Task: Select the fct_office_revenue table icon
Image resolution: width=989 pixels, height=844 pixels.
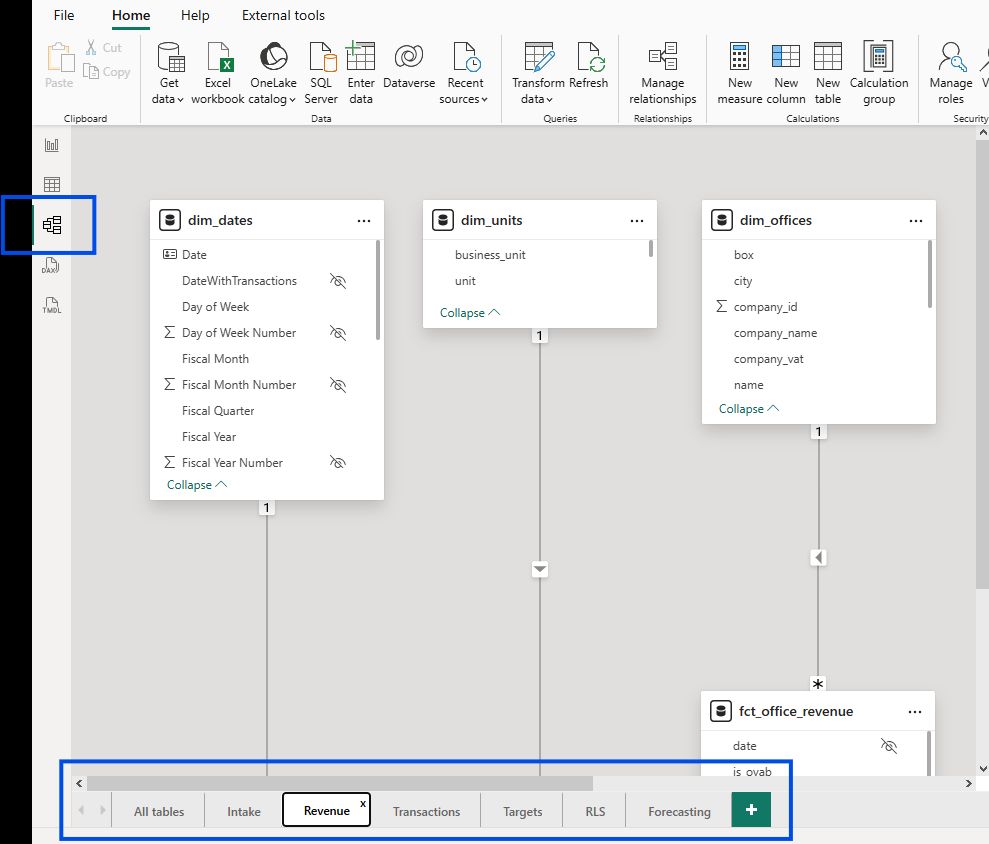Action: pos(721,711)
